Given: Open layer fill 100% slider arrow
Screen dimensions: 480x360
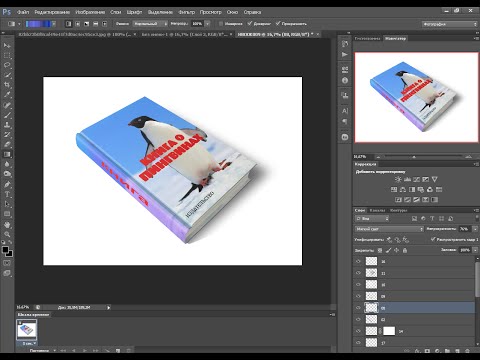Looking at the screenshot, I should 475,250.
